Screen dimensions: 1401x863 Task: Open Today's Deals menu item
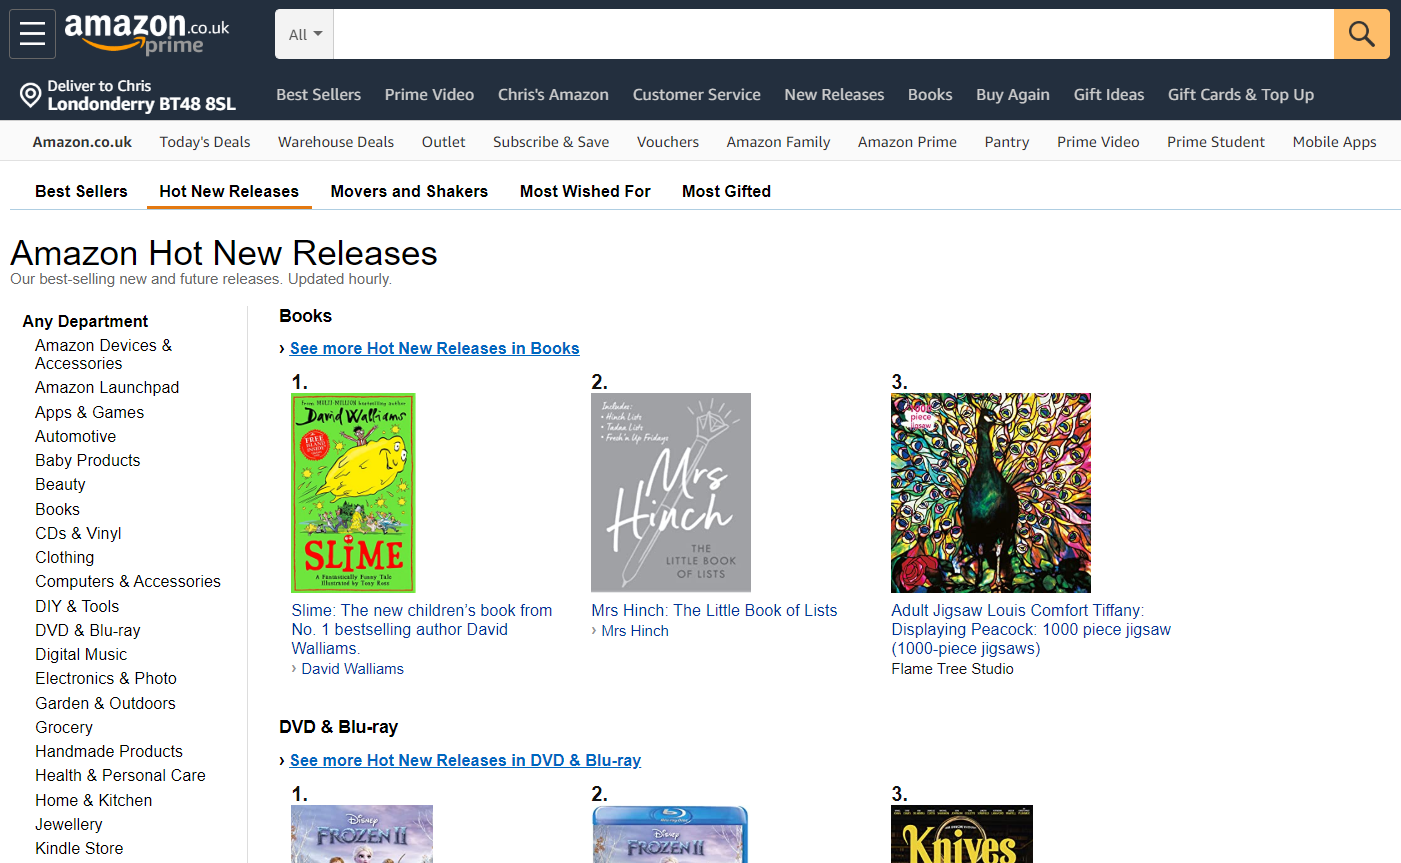(x=204, y=142)
